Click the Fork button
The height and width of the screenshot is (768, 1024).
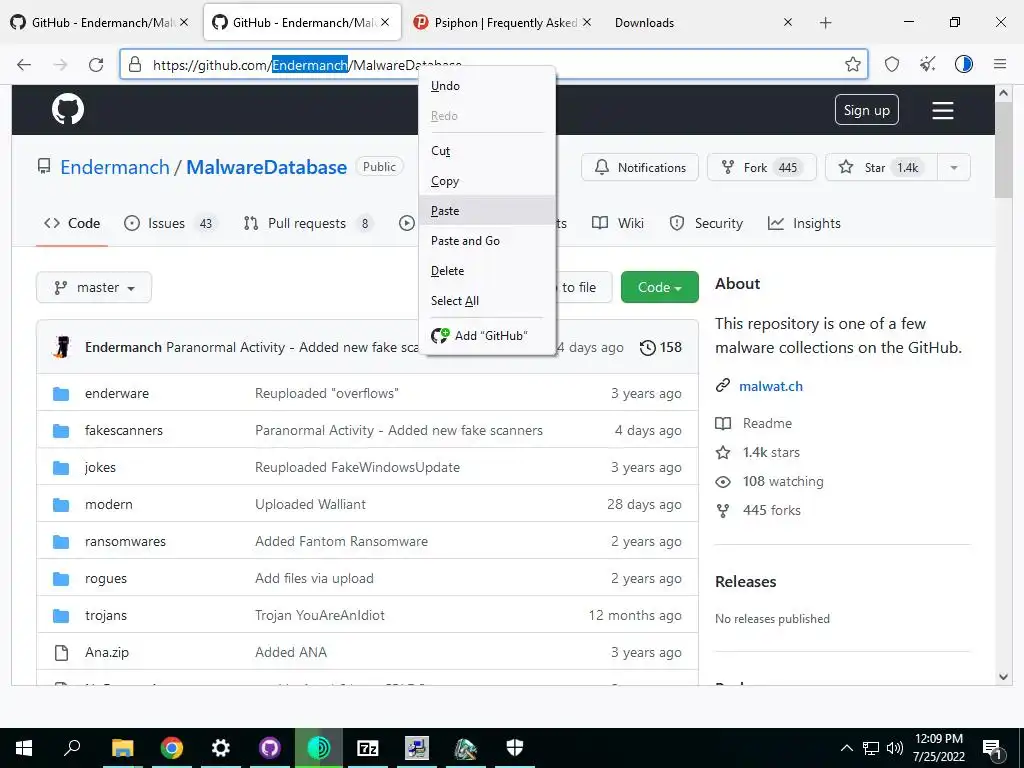pos(761,167)
